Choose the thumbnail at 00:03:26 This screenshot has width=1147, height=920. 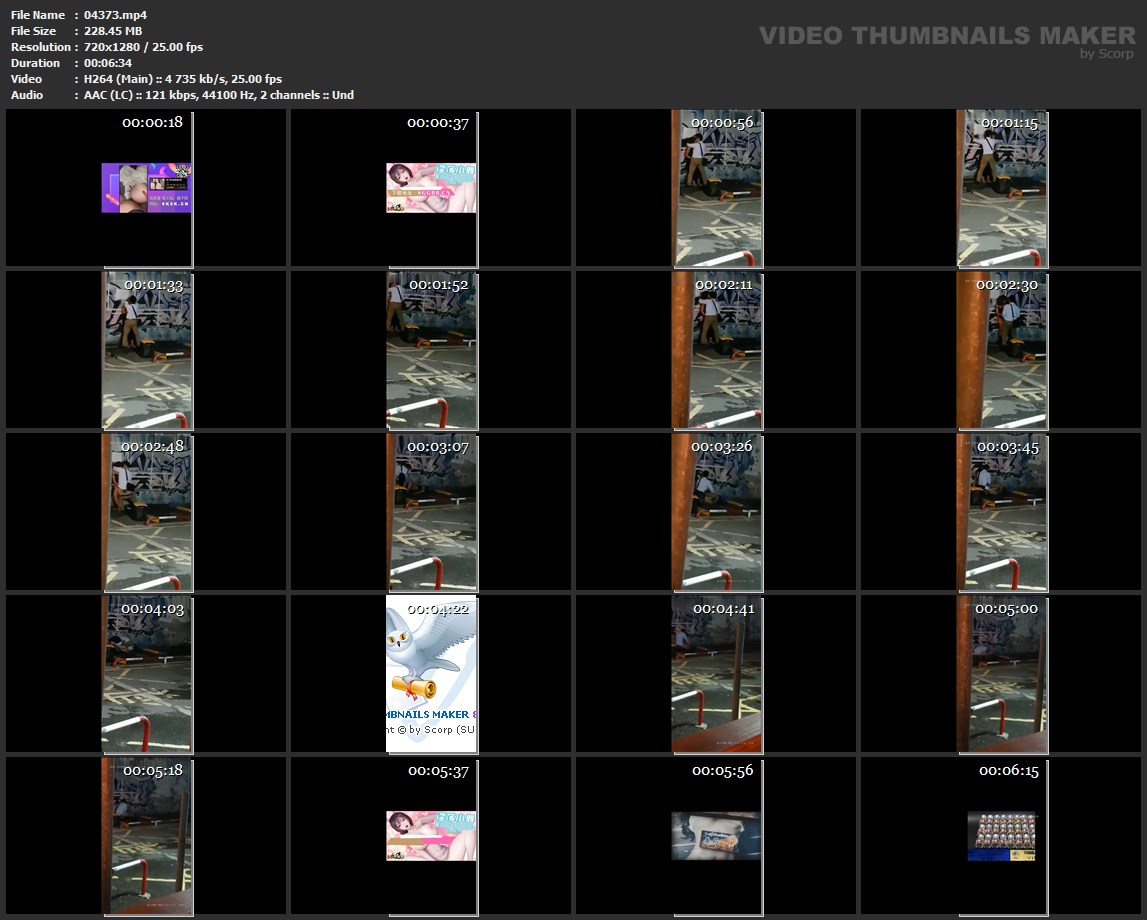point(716,512)
